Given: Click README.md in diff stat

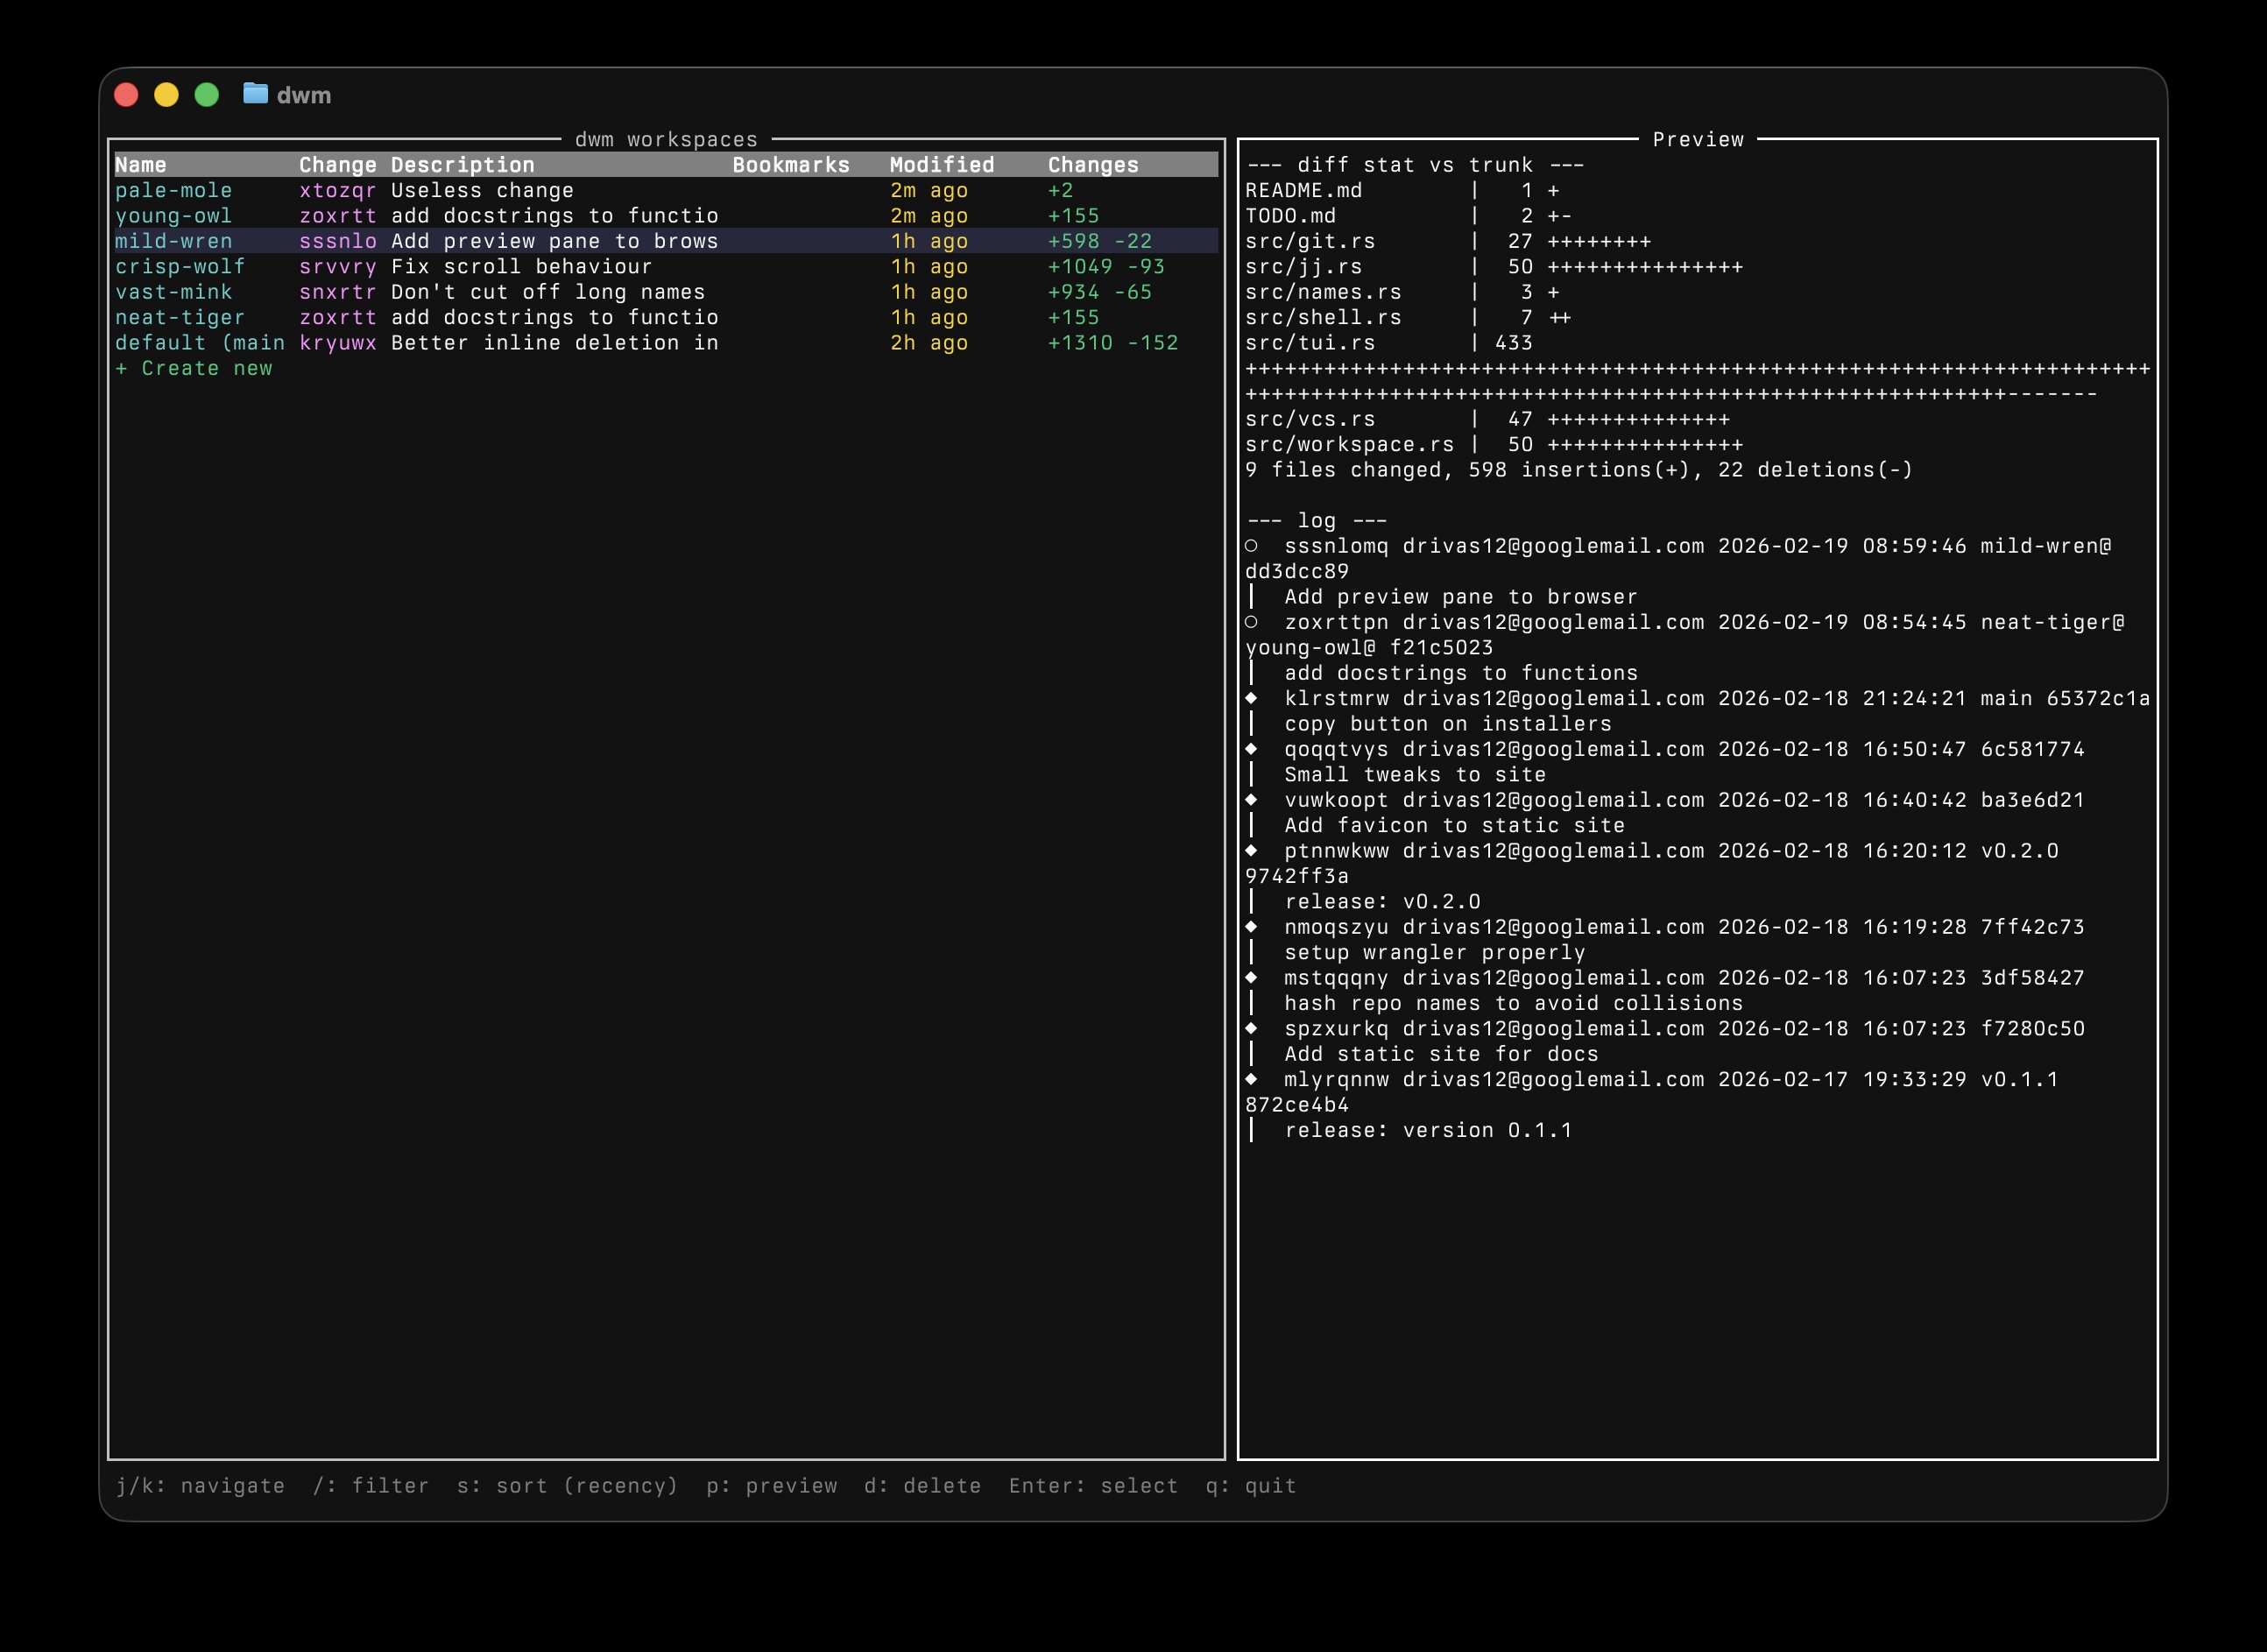Looking at the screenshot, I should pyautogui.click(x=1303, y=190).
